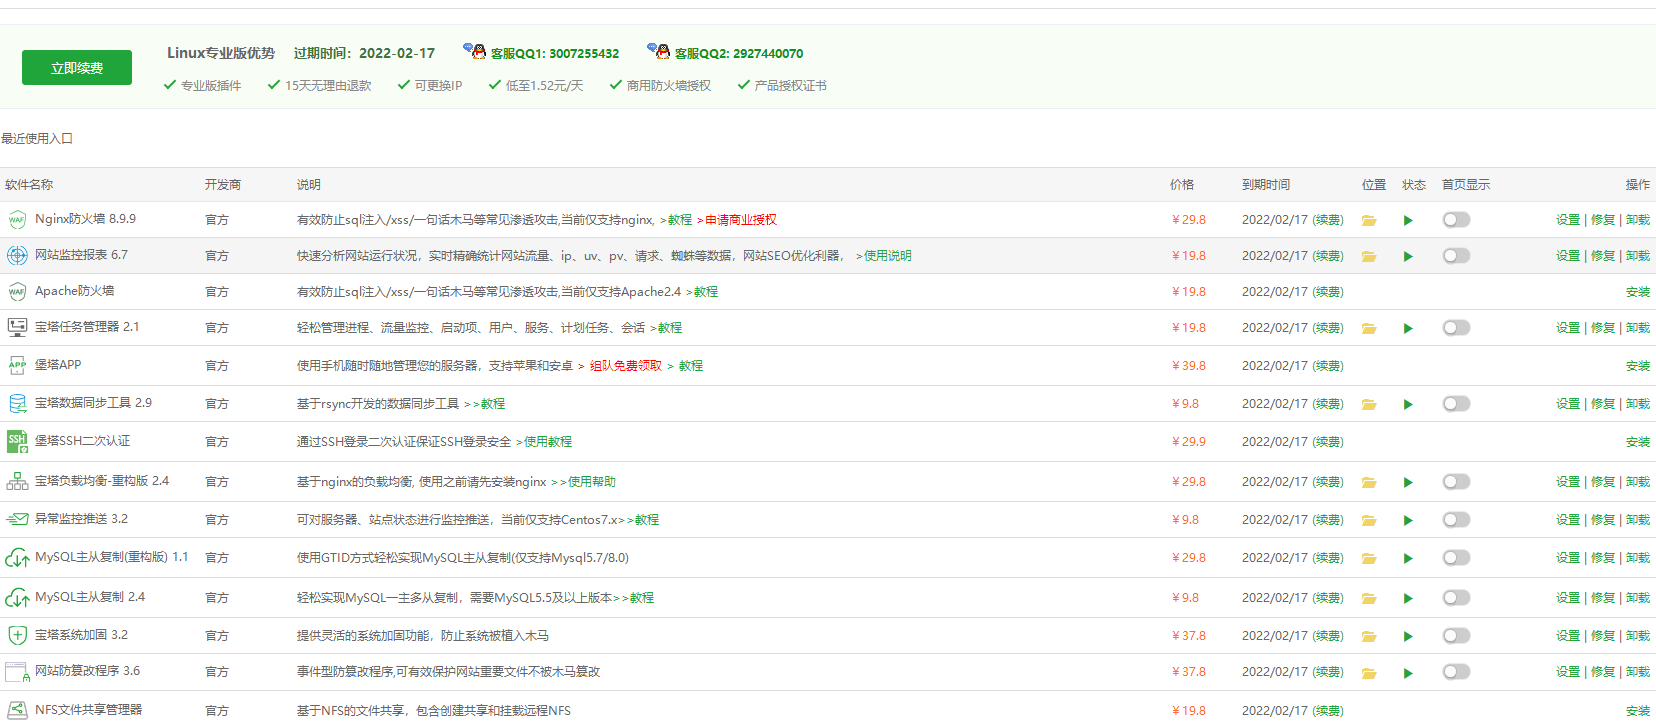Click the 宝塔系统加固 shield icon
This screenshot has height=726, width=1656.
17,635
